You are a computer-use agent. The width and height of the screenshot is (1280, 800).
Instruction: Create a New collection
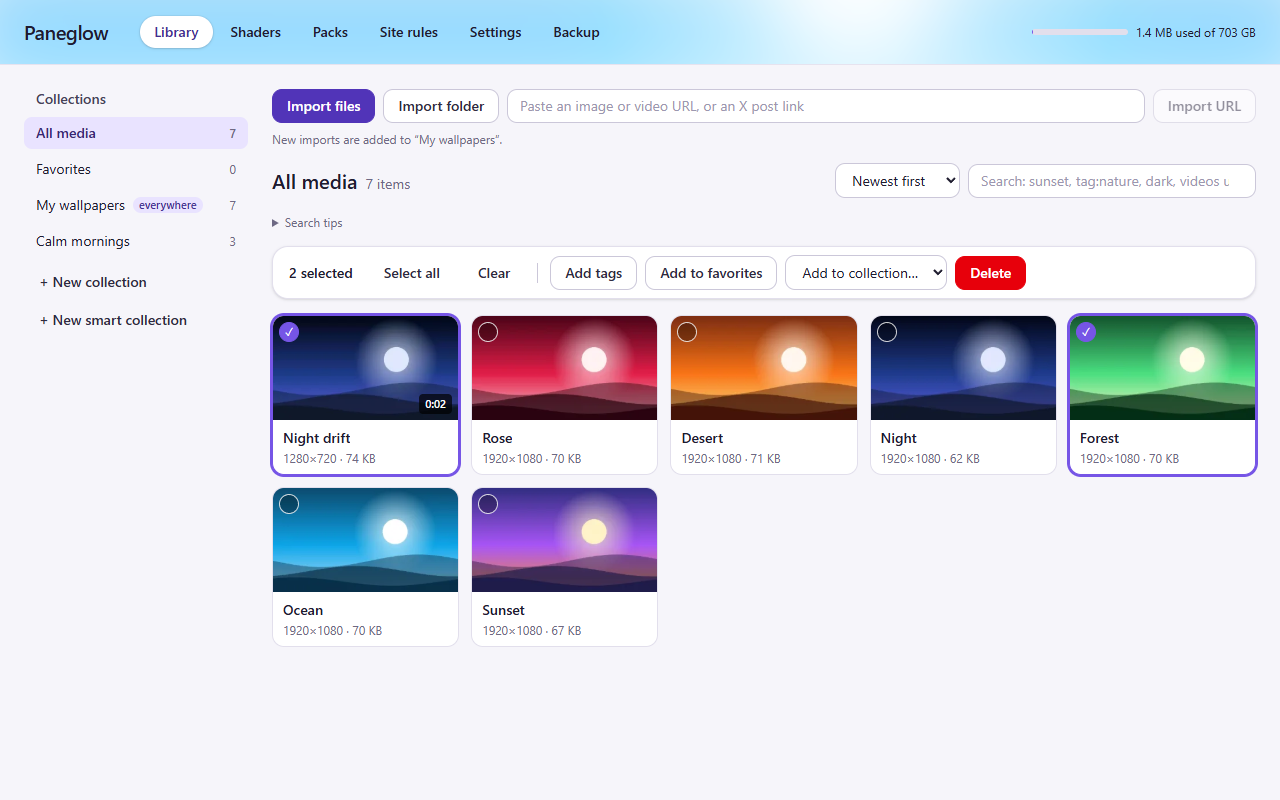[93, 282]
